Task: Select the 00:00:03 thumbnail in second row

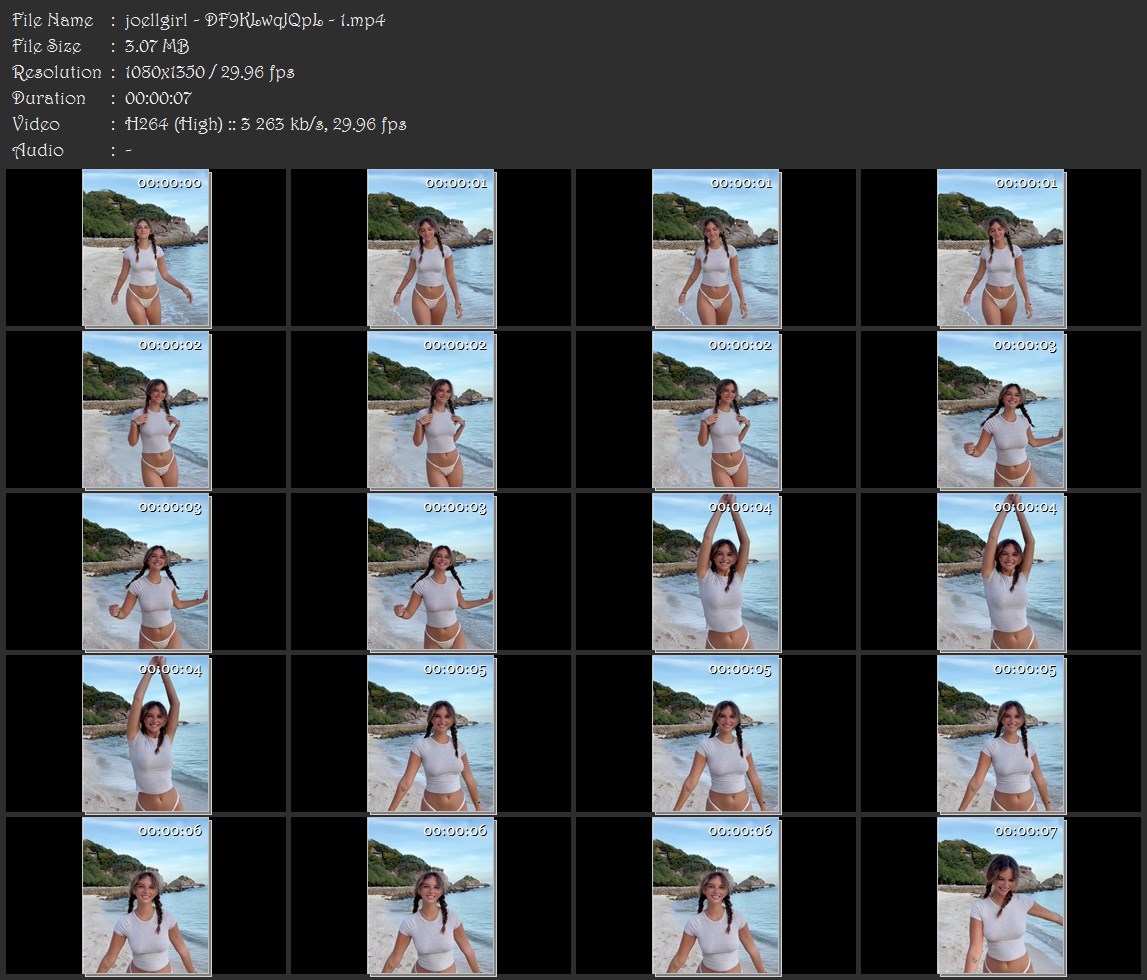Action: click(x=1001, y=410)
